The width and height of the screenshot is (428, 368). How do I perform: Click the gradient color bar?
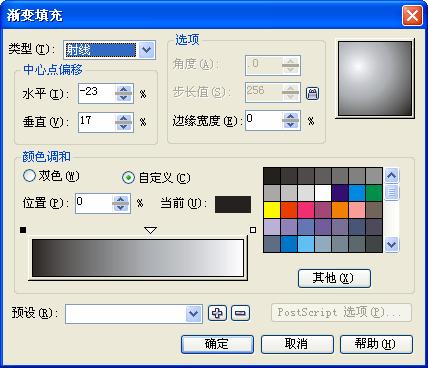tap(138, 258)
